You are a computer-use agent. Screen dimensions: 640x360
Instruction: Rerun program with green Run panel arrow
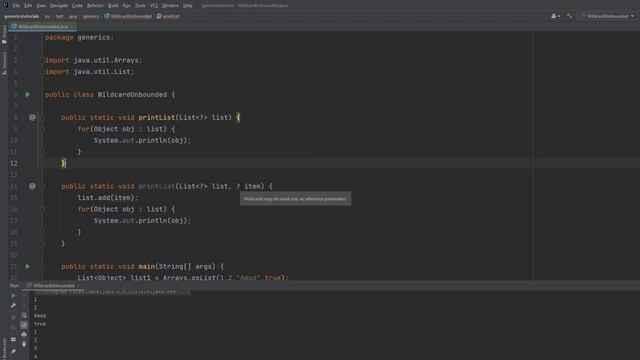(13, 296)
